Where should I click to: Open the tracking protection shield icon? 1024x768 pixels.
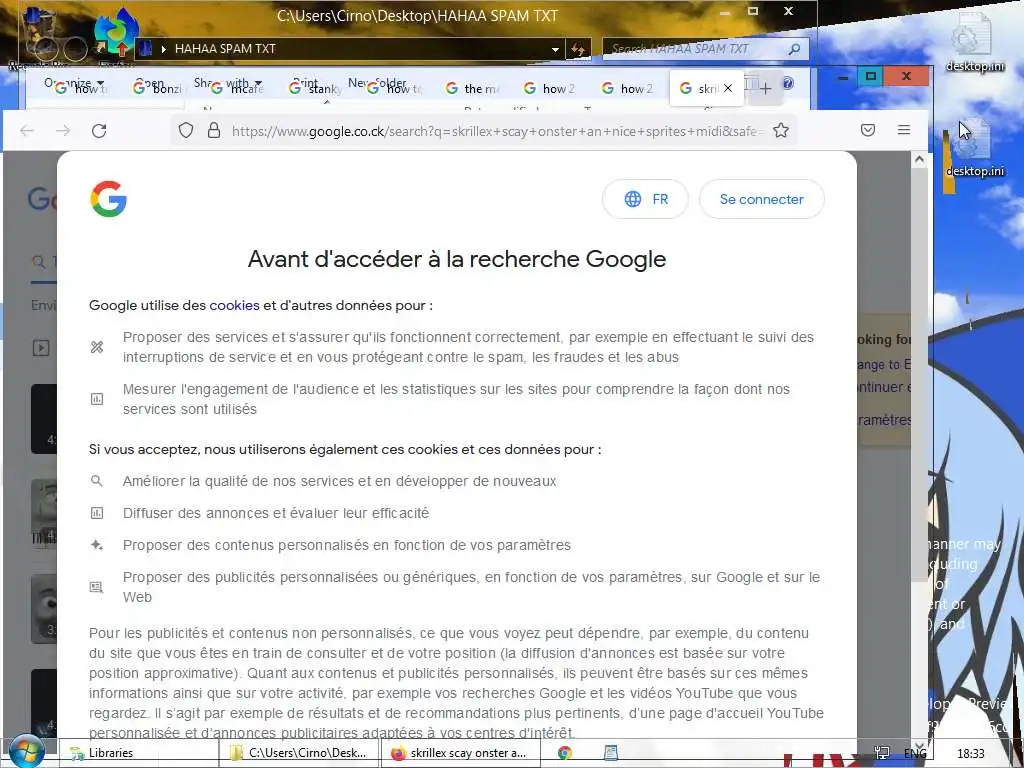[186, 131]
